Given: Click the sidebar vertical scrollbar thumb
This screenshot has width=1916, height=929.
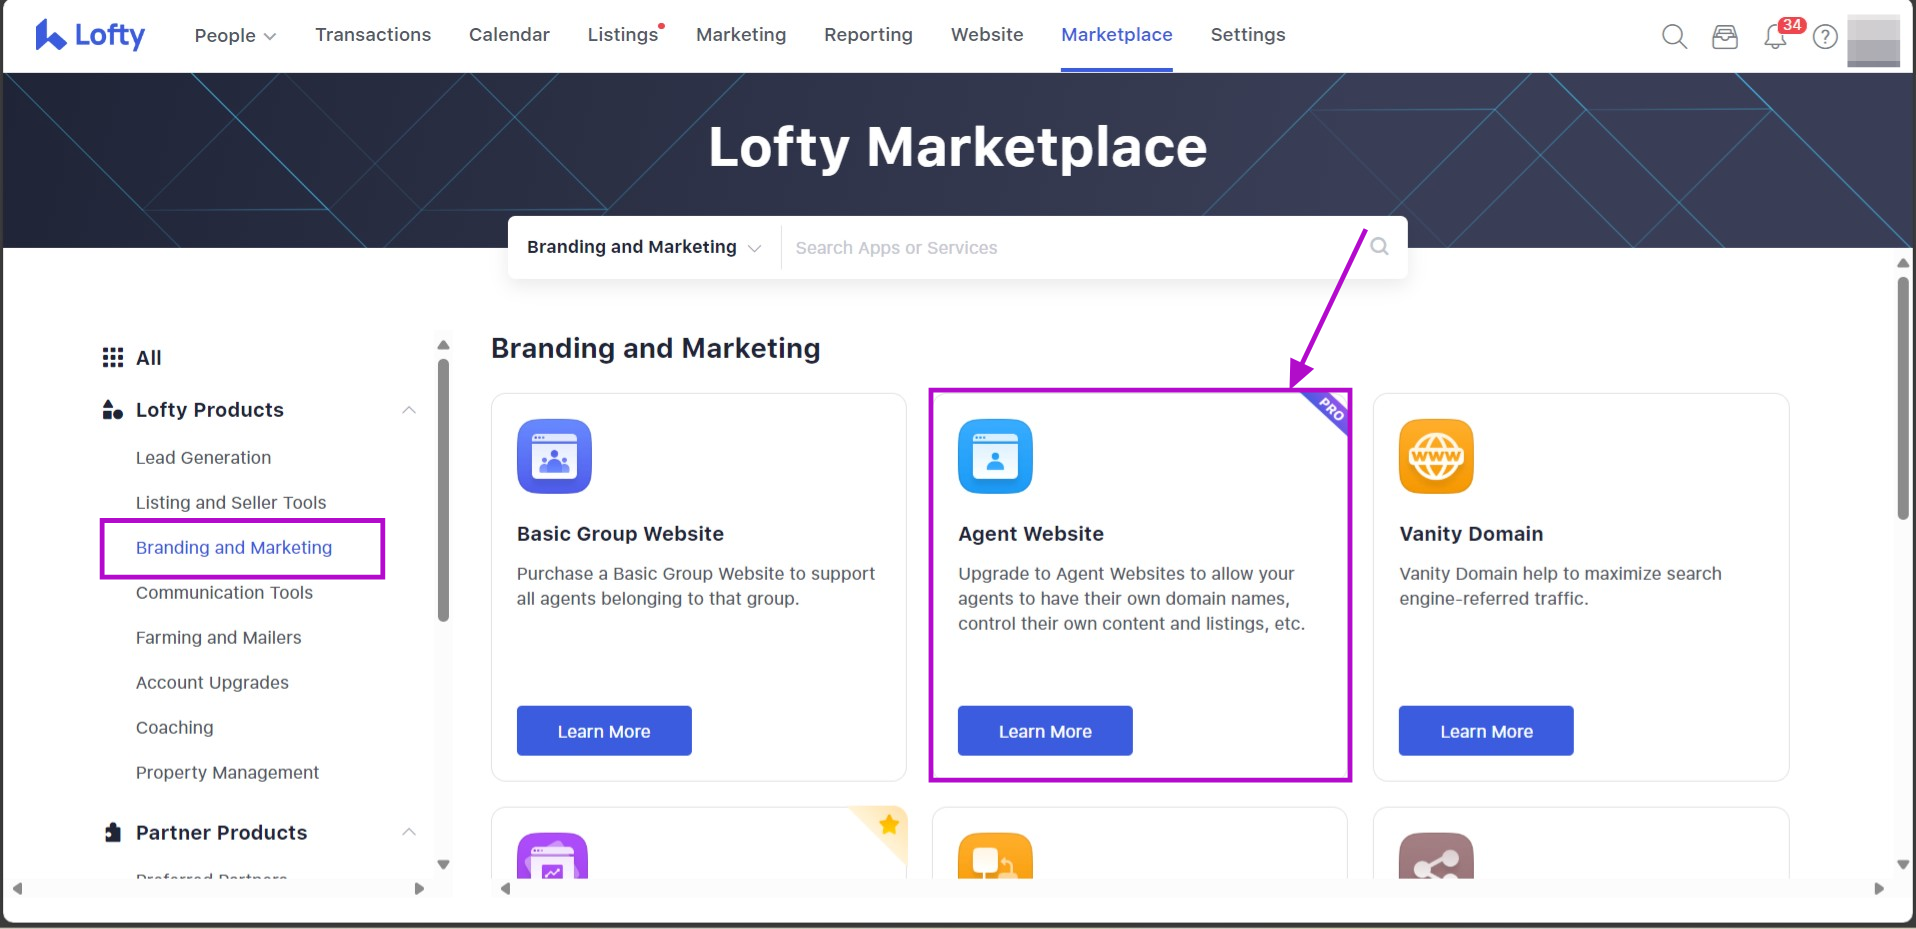Looking at the screenshot, I should point(443,490).
